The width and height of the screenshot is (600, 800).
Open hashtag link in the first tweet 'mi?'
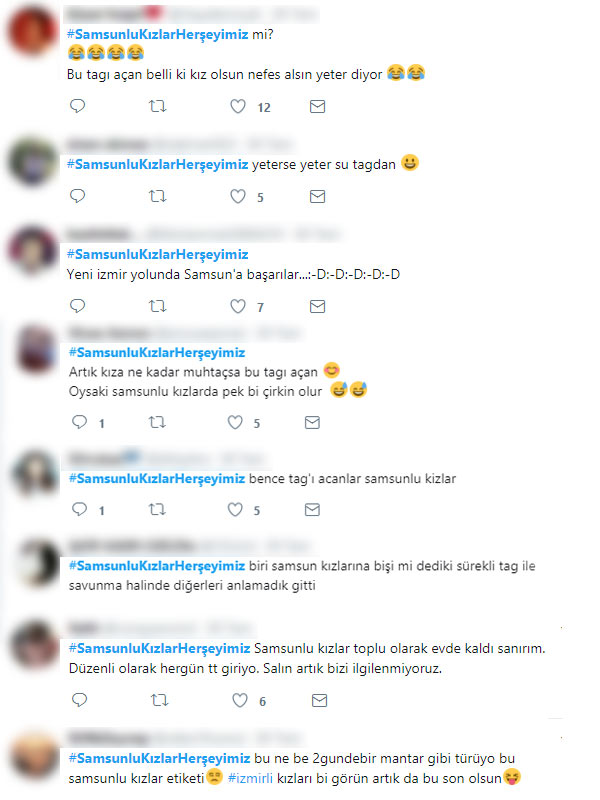pos(158,35)
